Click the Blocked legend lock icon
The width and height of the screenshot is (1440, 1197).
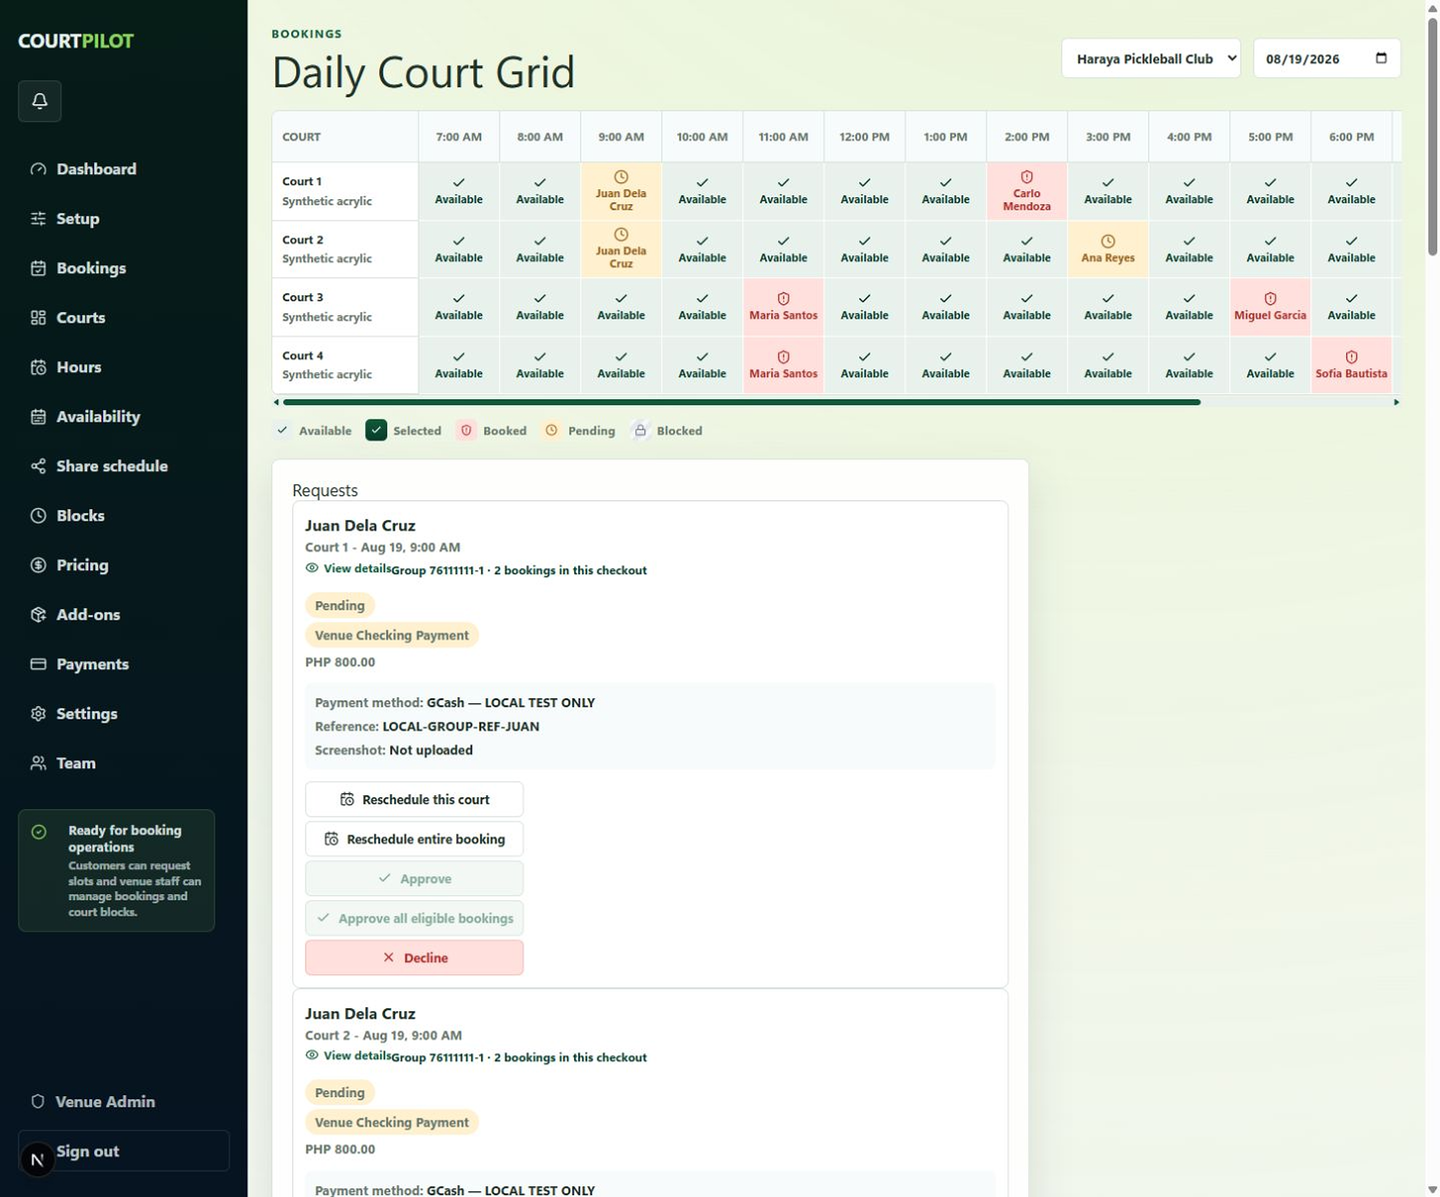tap(640, 430)
